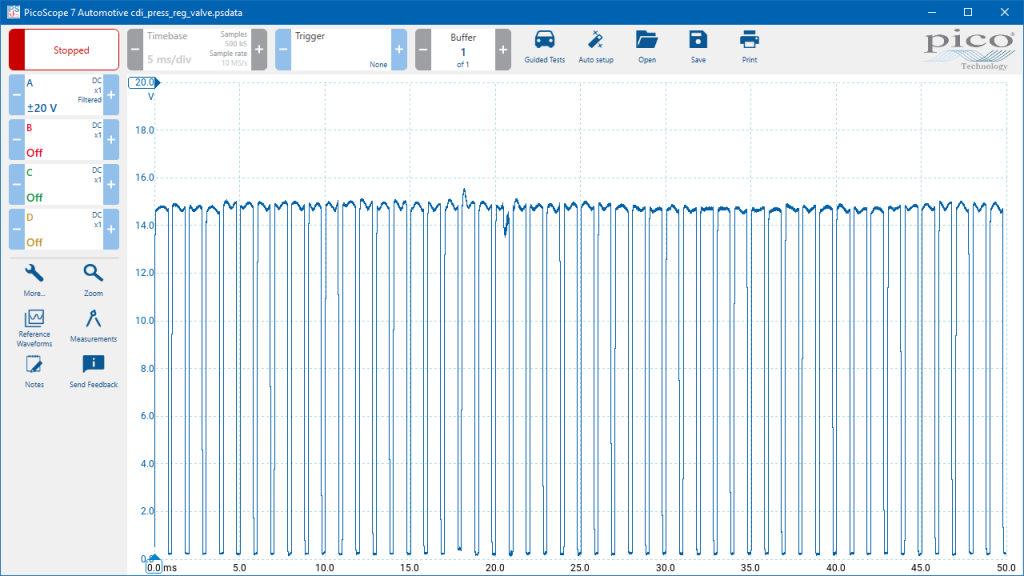Decrease the timebase with minus button
The height and width of the screenshot is (576, 1024).
click(x=135, y=50)
